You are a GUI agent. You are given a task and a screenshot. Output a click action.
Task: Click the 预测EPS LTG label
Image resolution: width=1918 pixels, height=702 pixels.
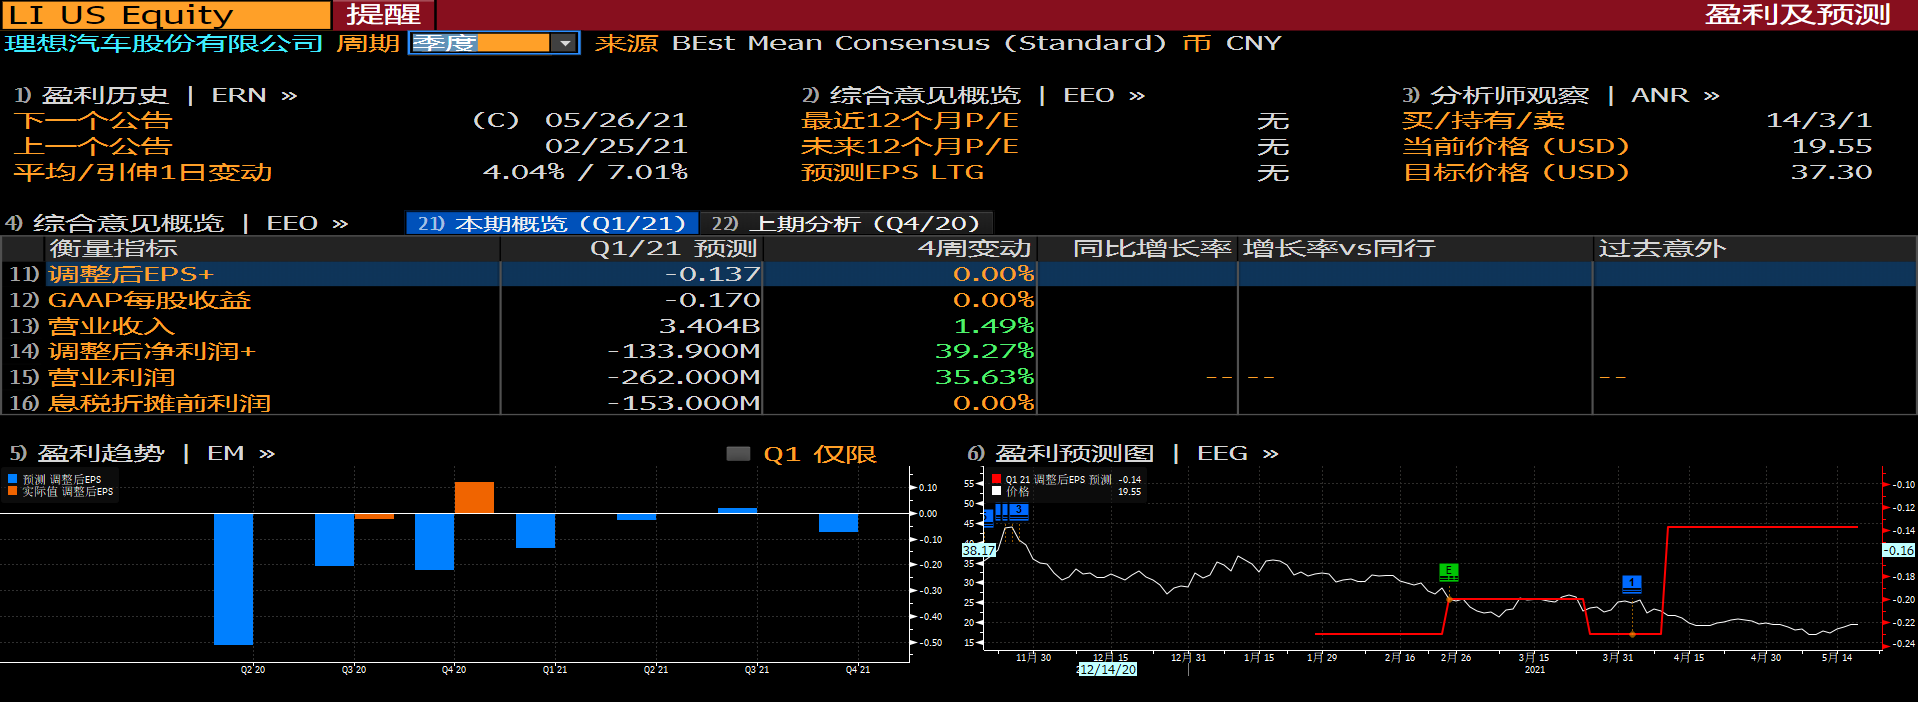coord(893,172)
